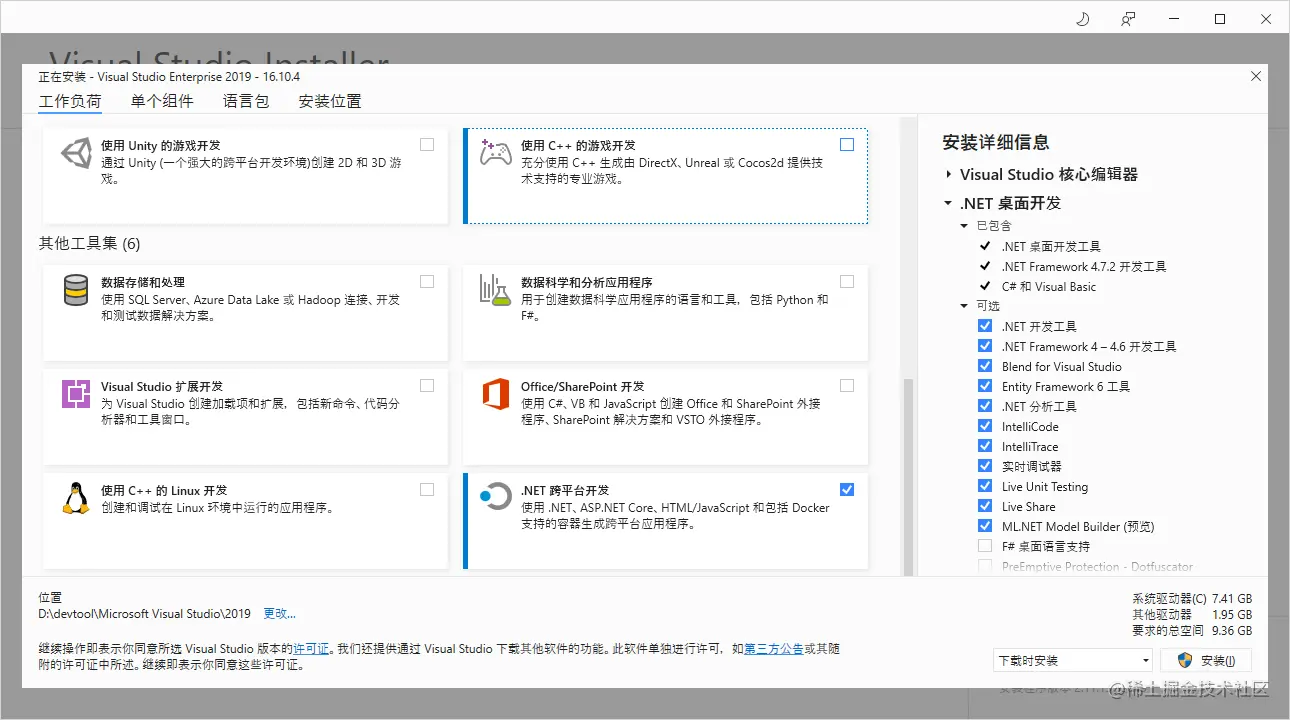Click the 其他工具集 (6) heading
1290x720 pixels.
click(89, 243)
